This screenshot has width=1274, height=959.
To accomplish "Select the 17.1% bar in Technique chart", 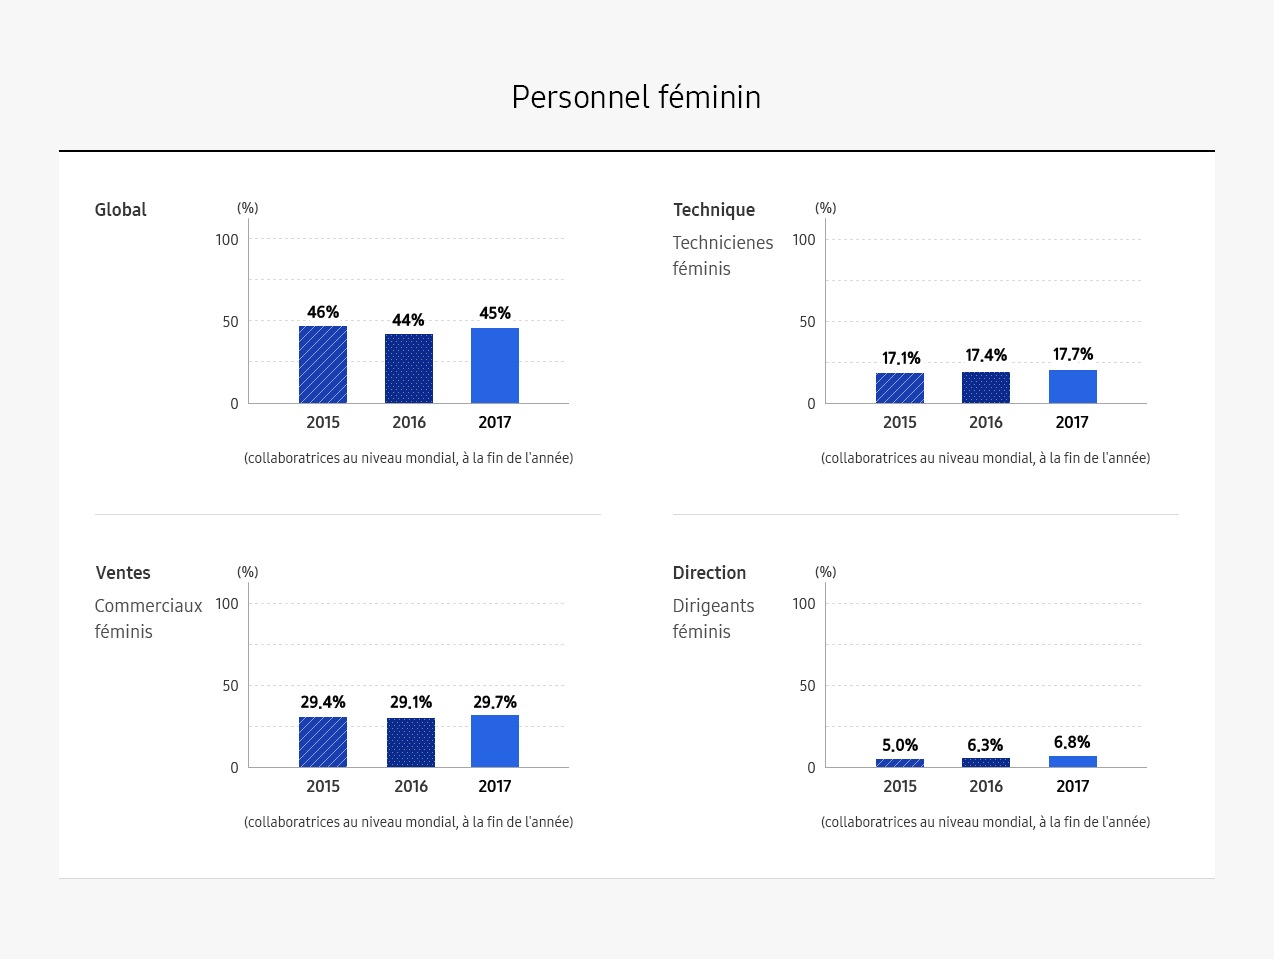I will point(900,388).
